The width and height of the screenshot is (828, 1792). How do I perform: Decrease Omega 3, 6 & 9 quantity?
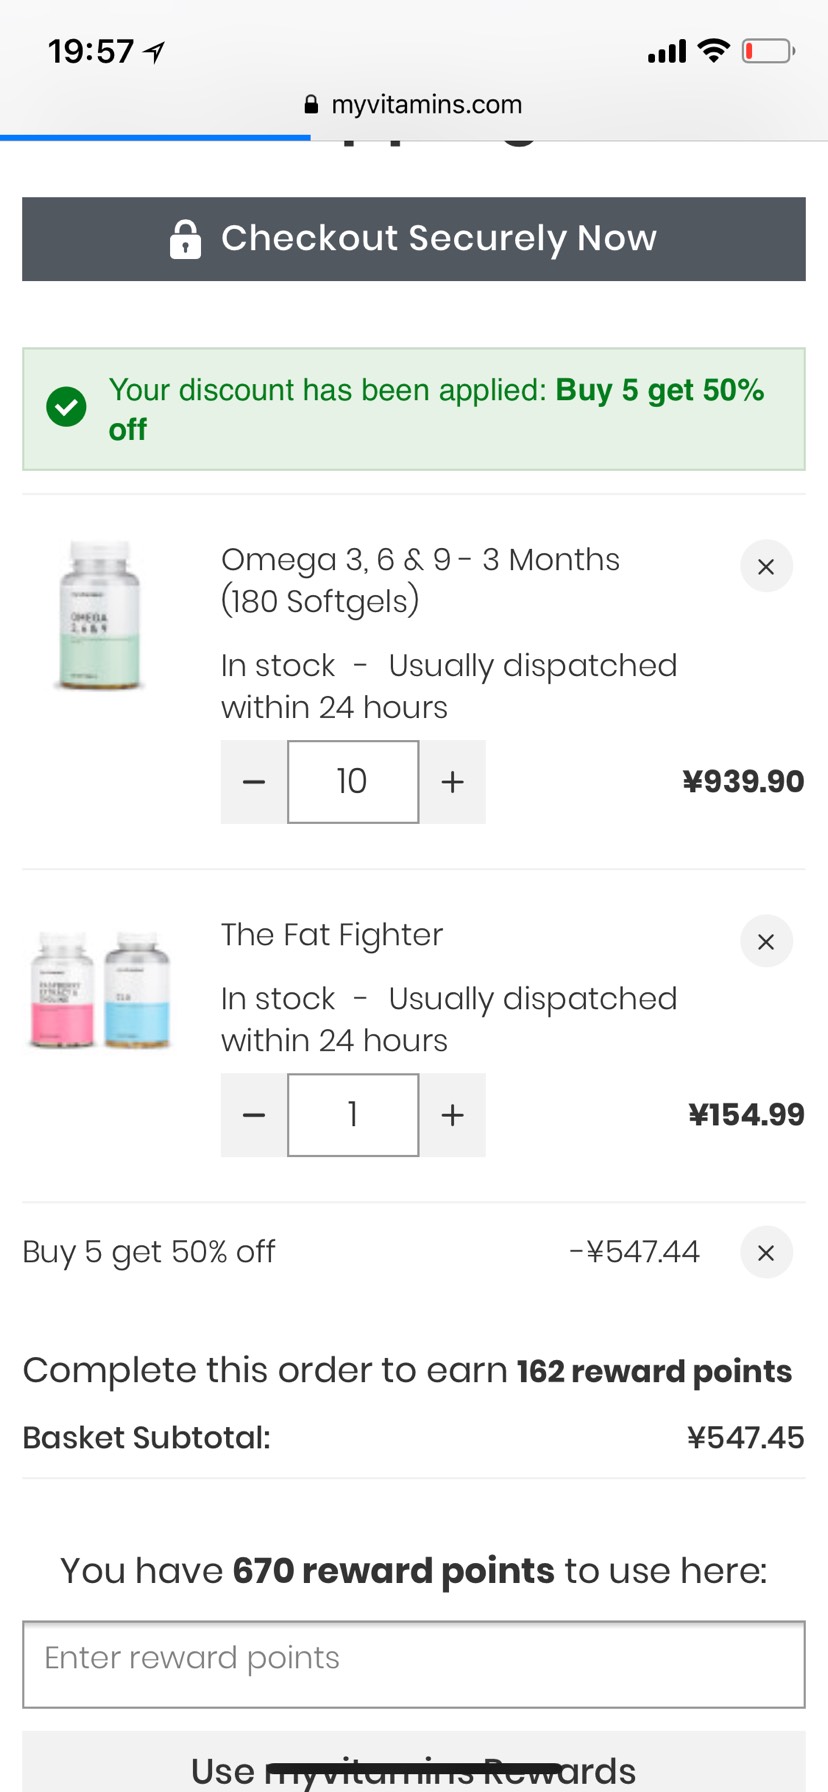pyautogui.click(x=254, y=782)
